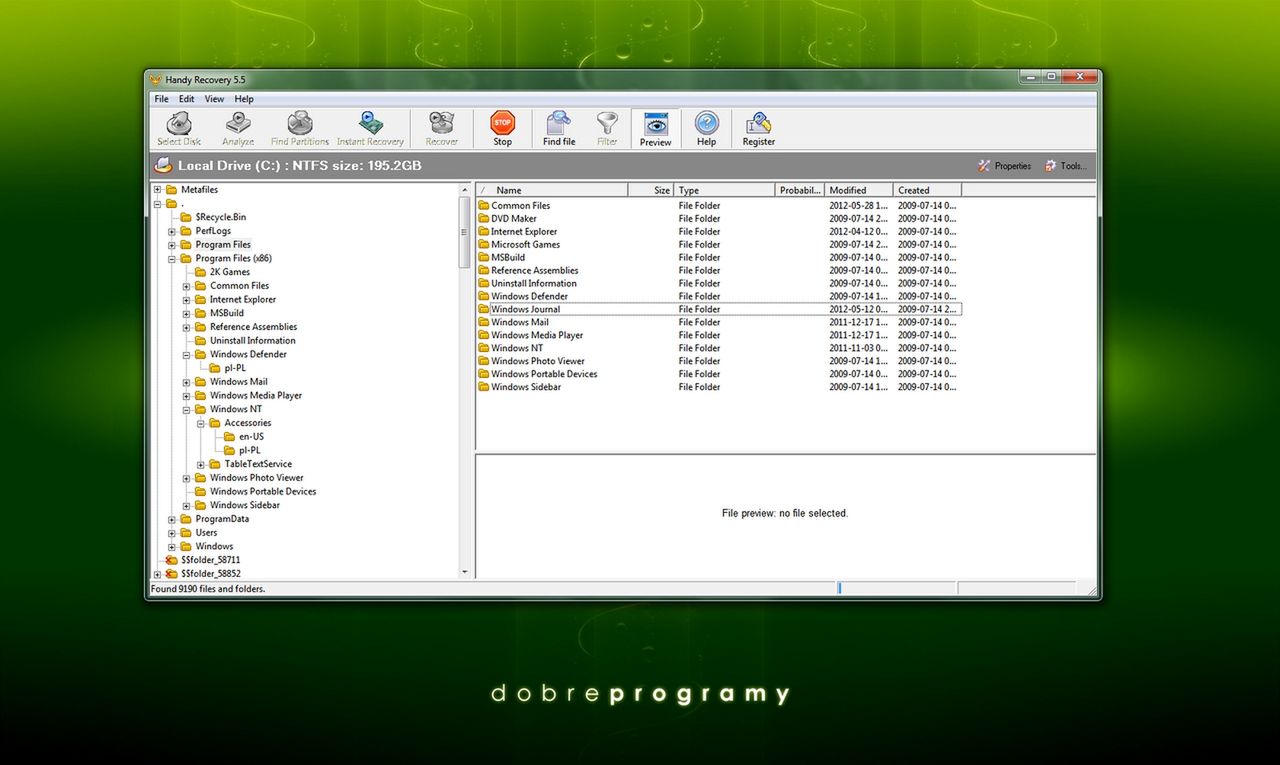Click the Instant Recovery toolbar icon
1280x765 pixels.
370,123
